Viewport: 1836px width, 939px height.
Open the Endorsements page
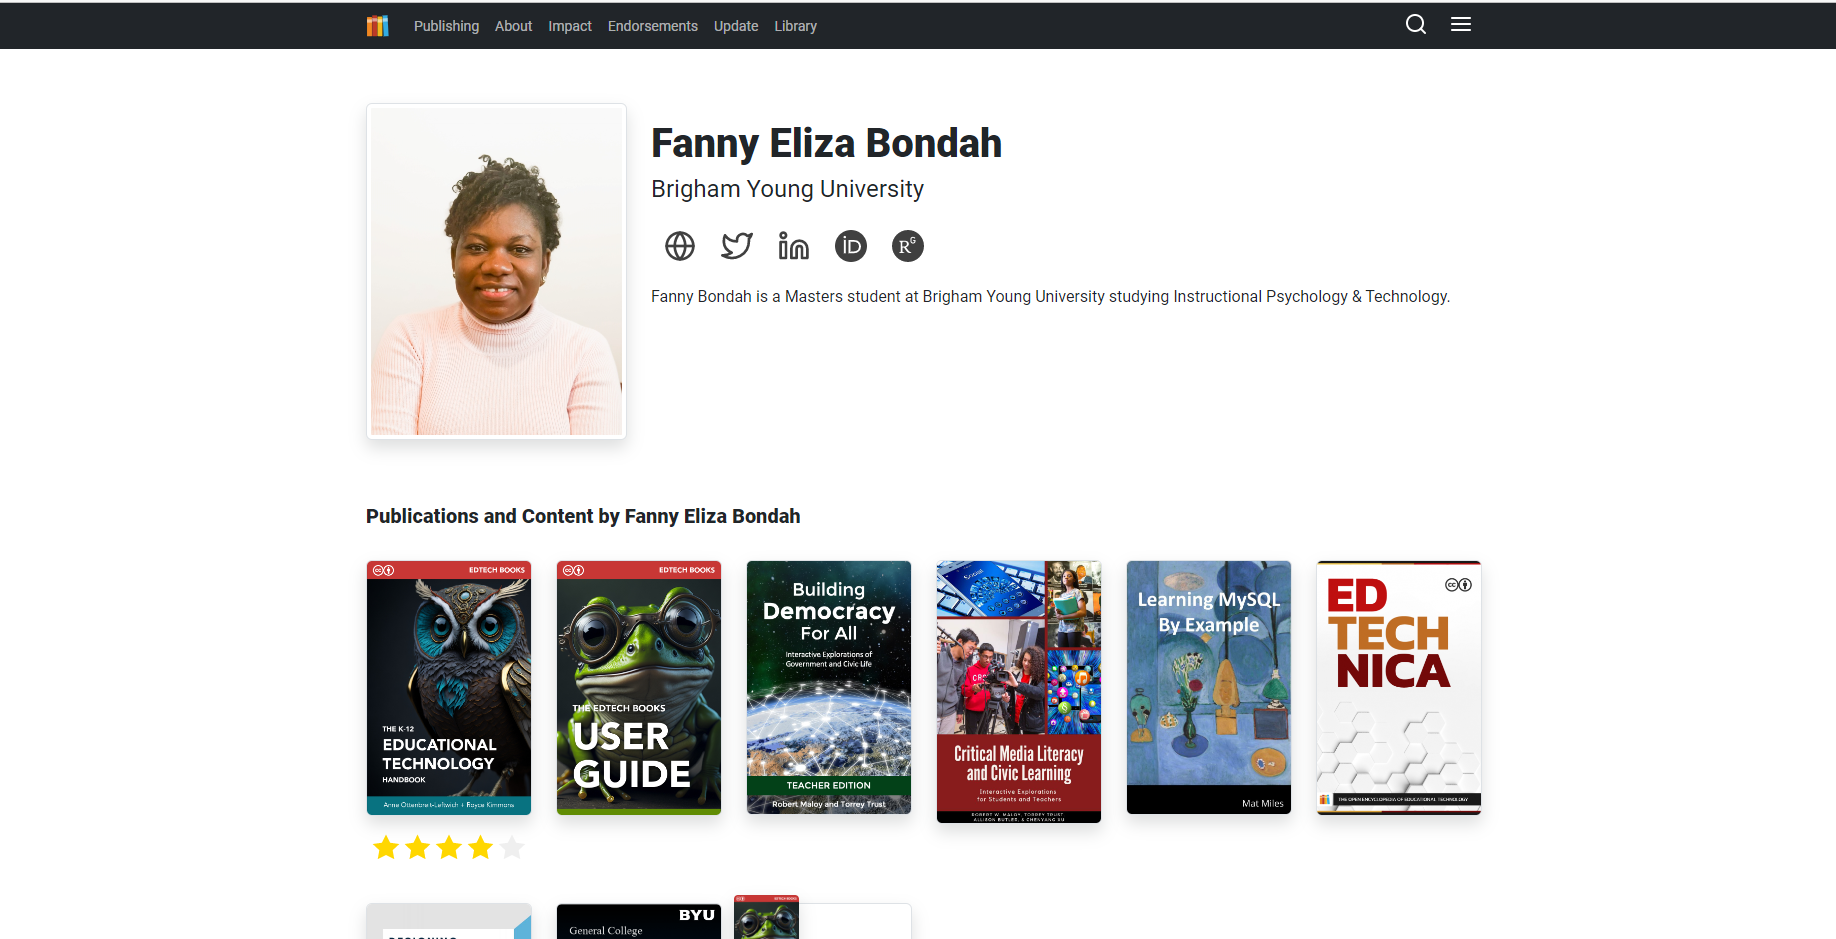[653, 26]
